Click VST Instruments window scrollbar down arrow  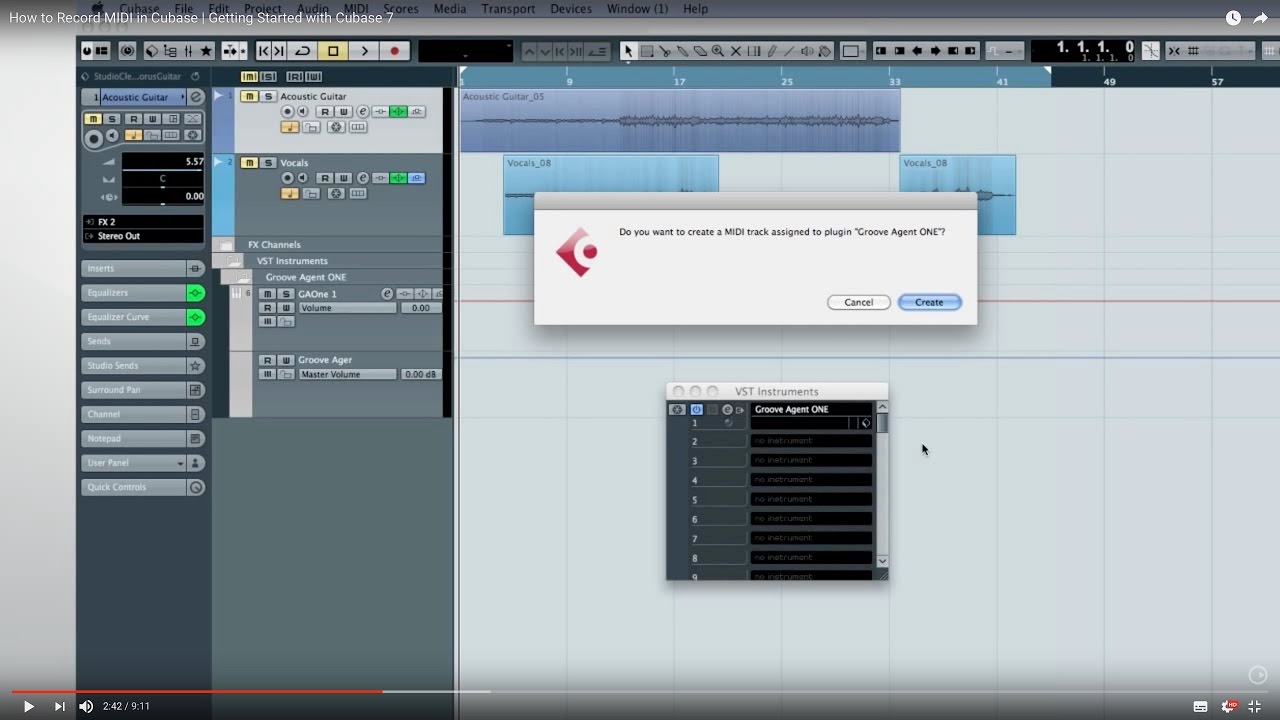click(882, 561)
